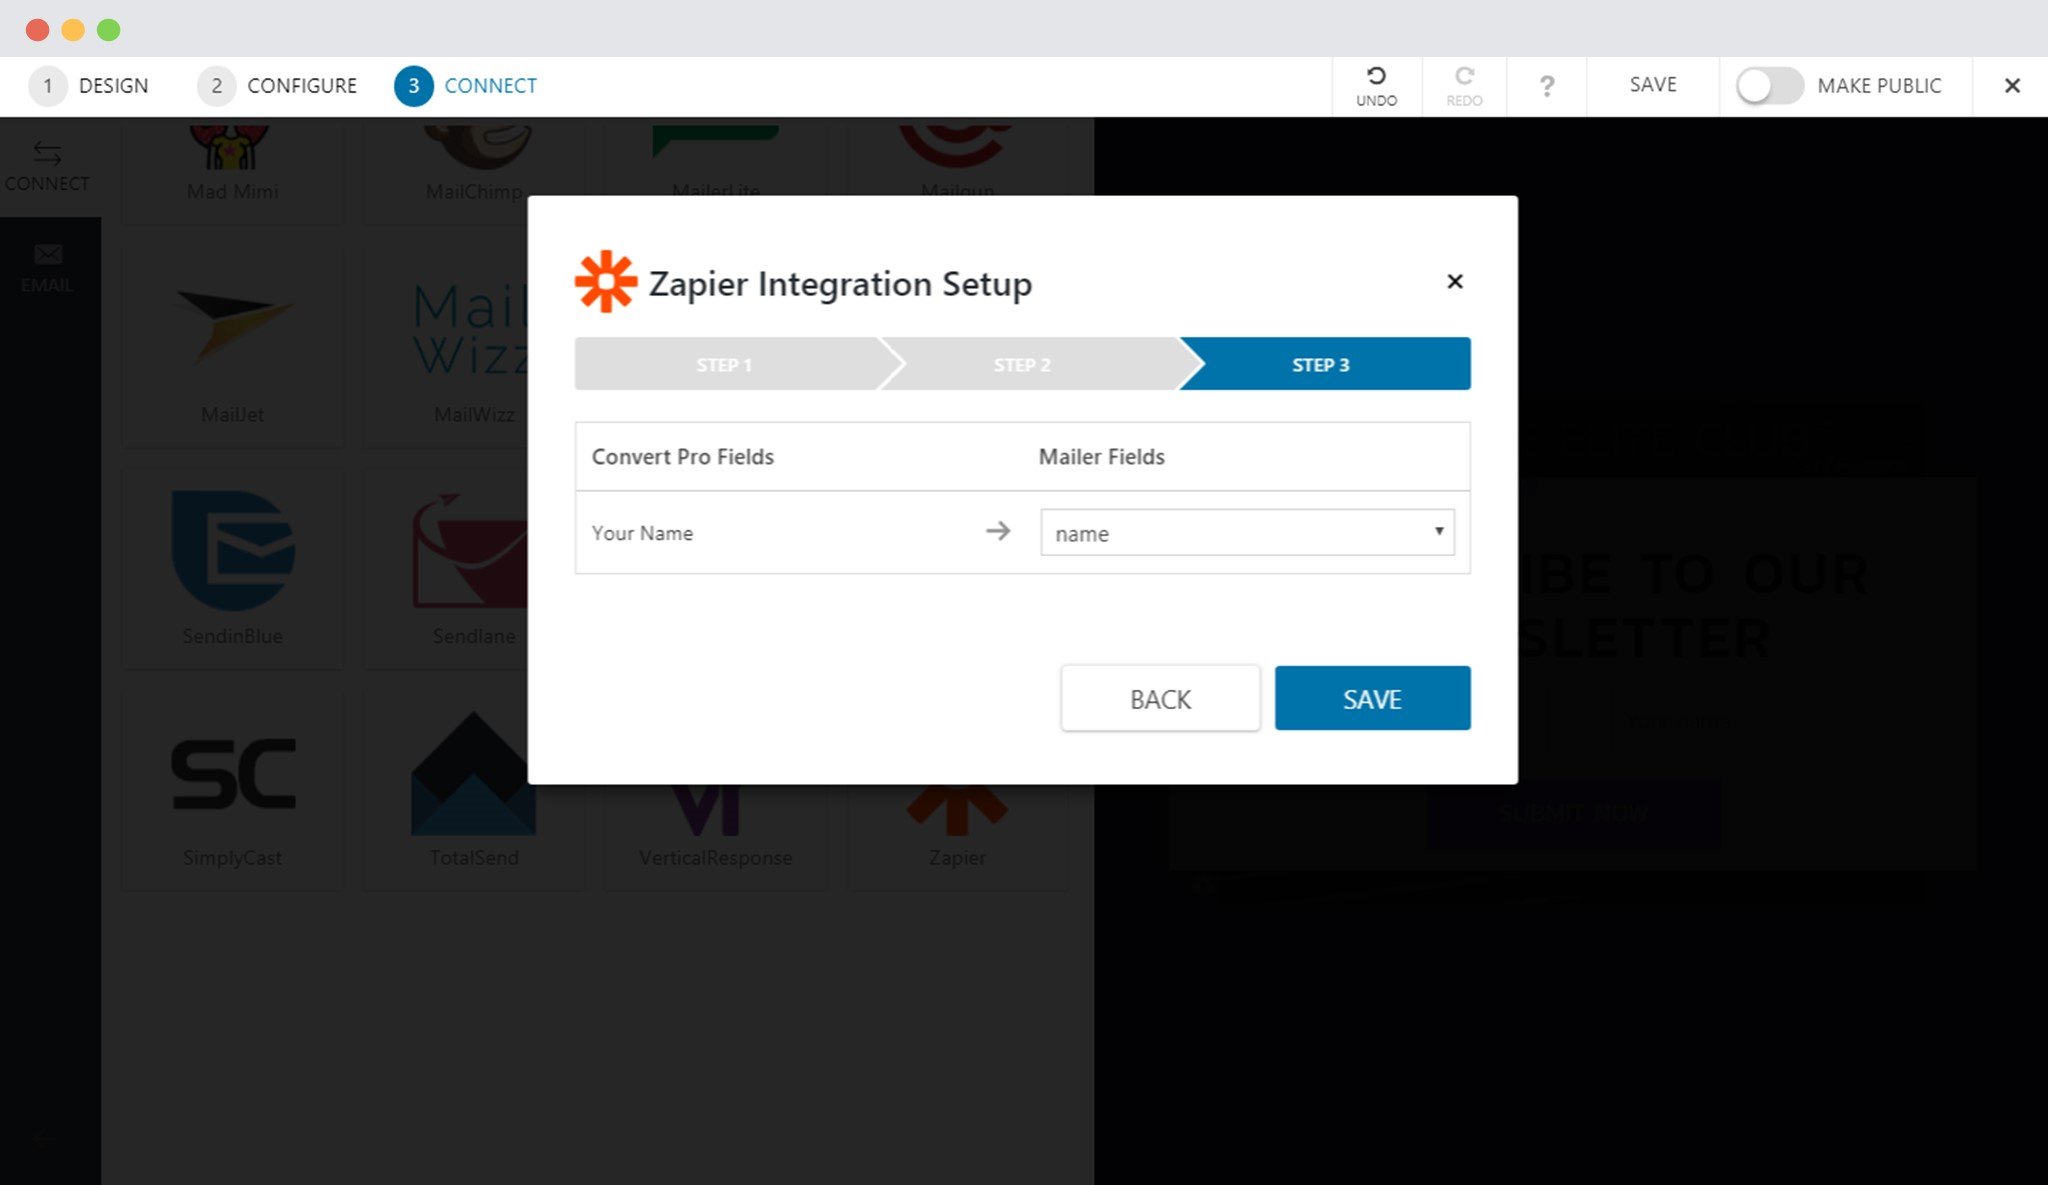Choose the SendinBlue integration card

232,568
